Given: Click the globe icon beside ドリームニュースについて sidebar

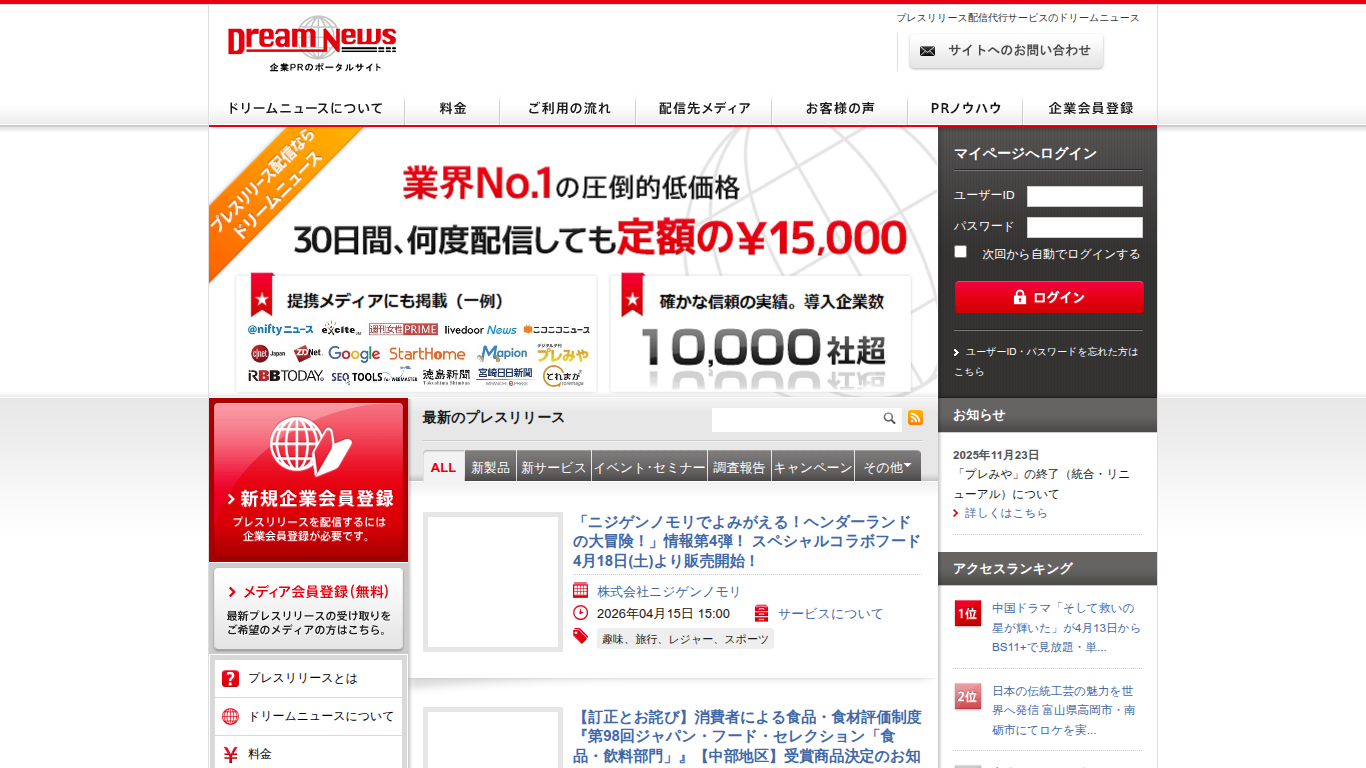Looking at the screenshot, I should click(x=231, y=716).
